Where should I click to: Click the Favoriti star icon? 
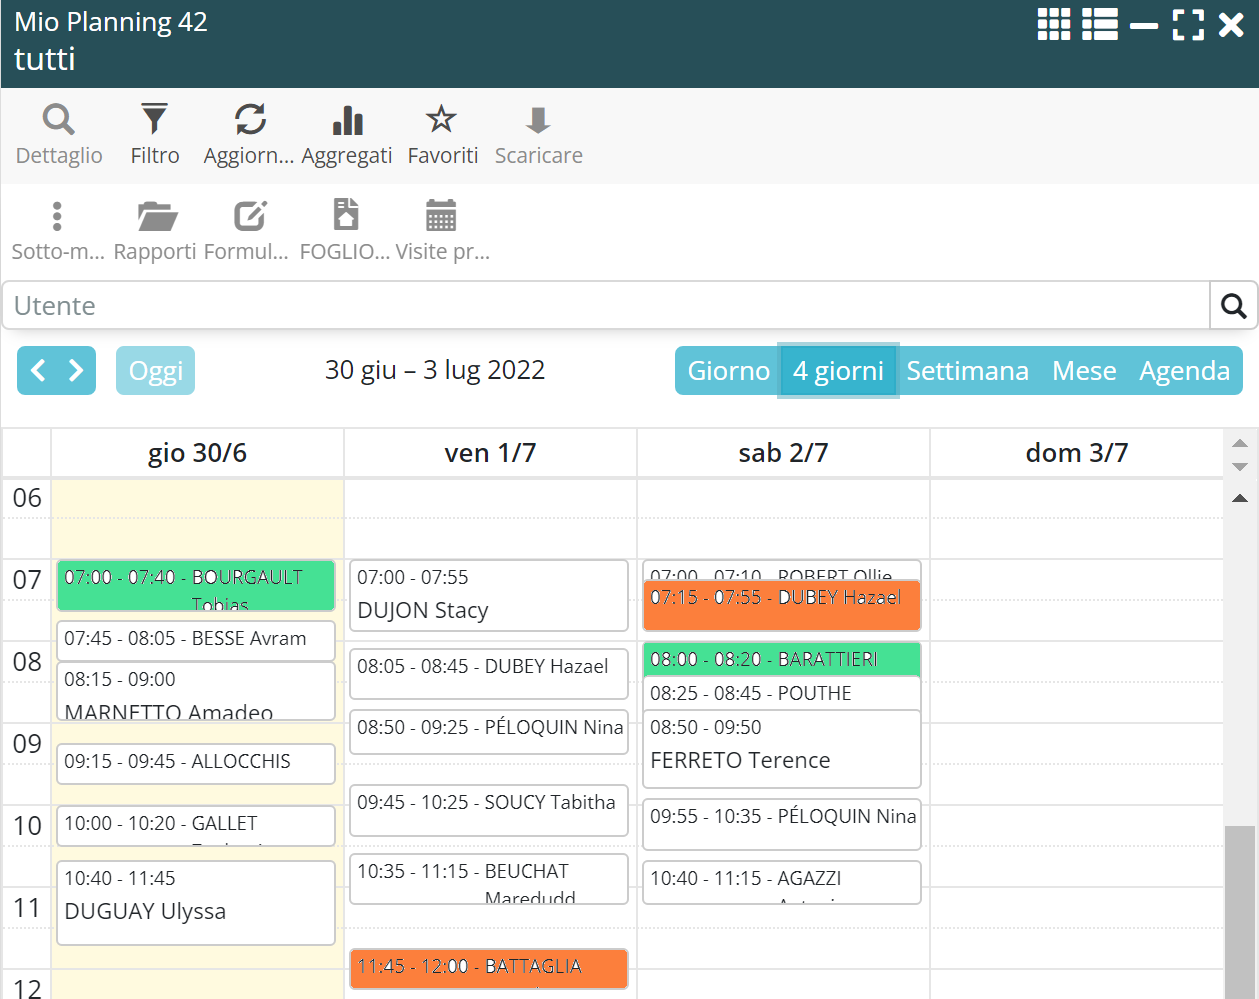coord(442,121)
